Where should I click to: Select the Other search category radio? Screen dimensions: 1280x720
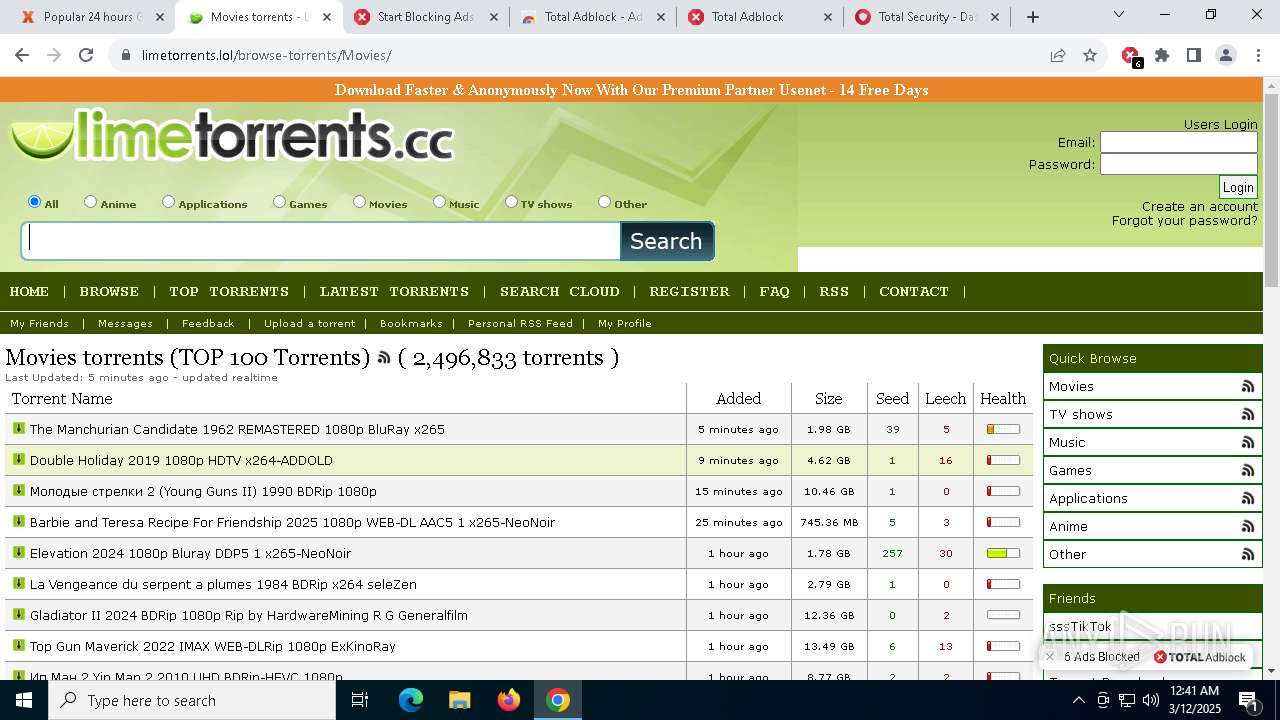(x=604, y=201)
